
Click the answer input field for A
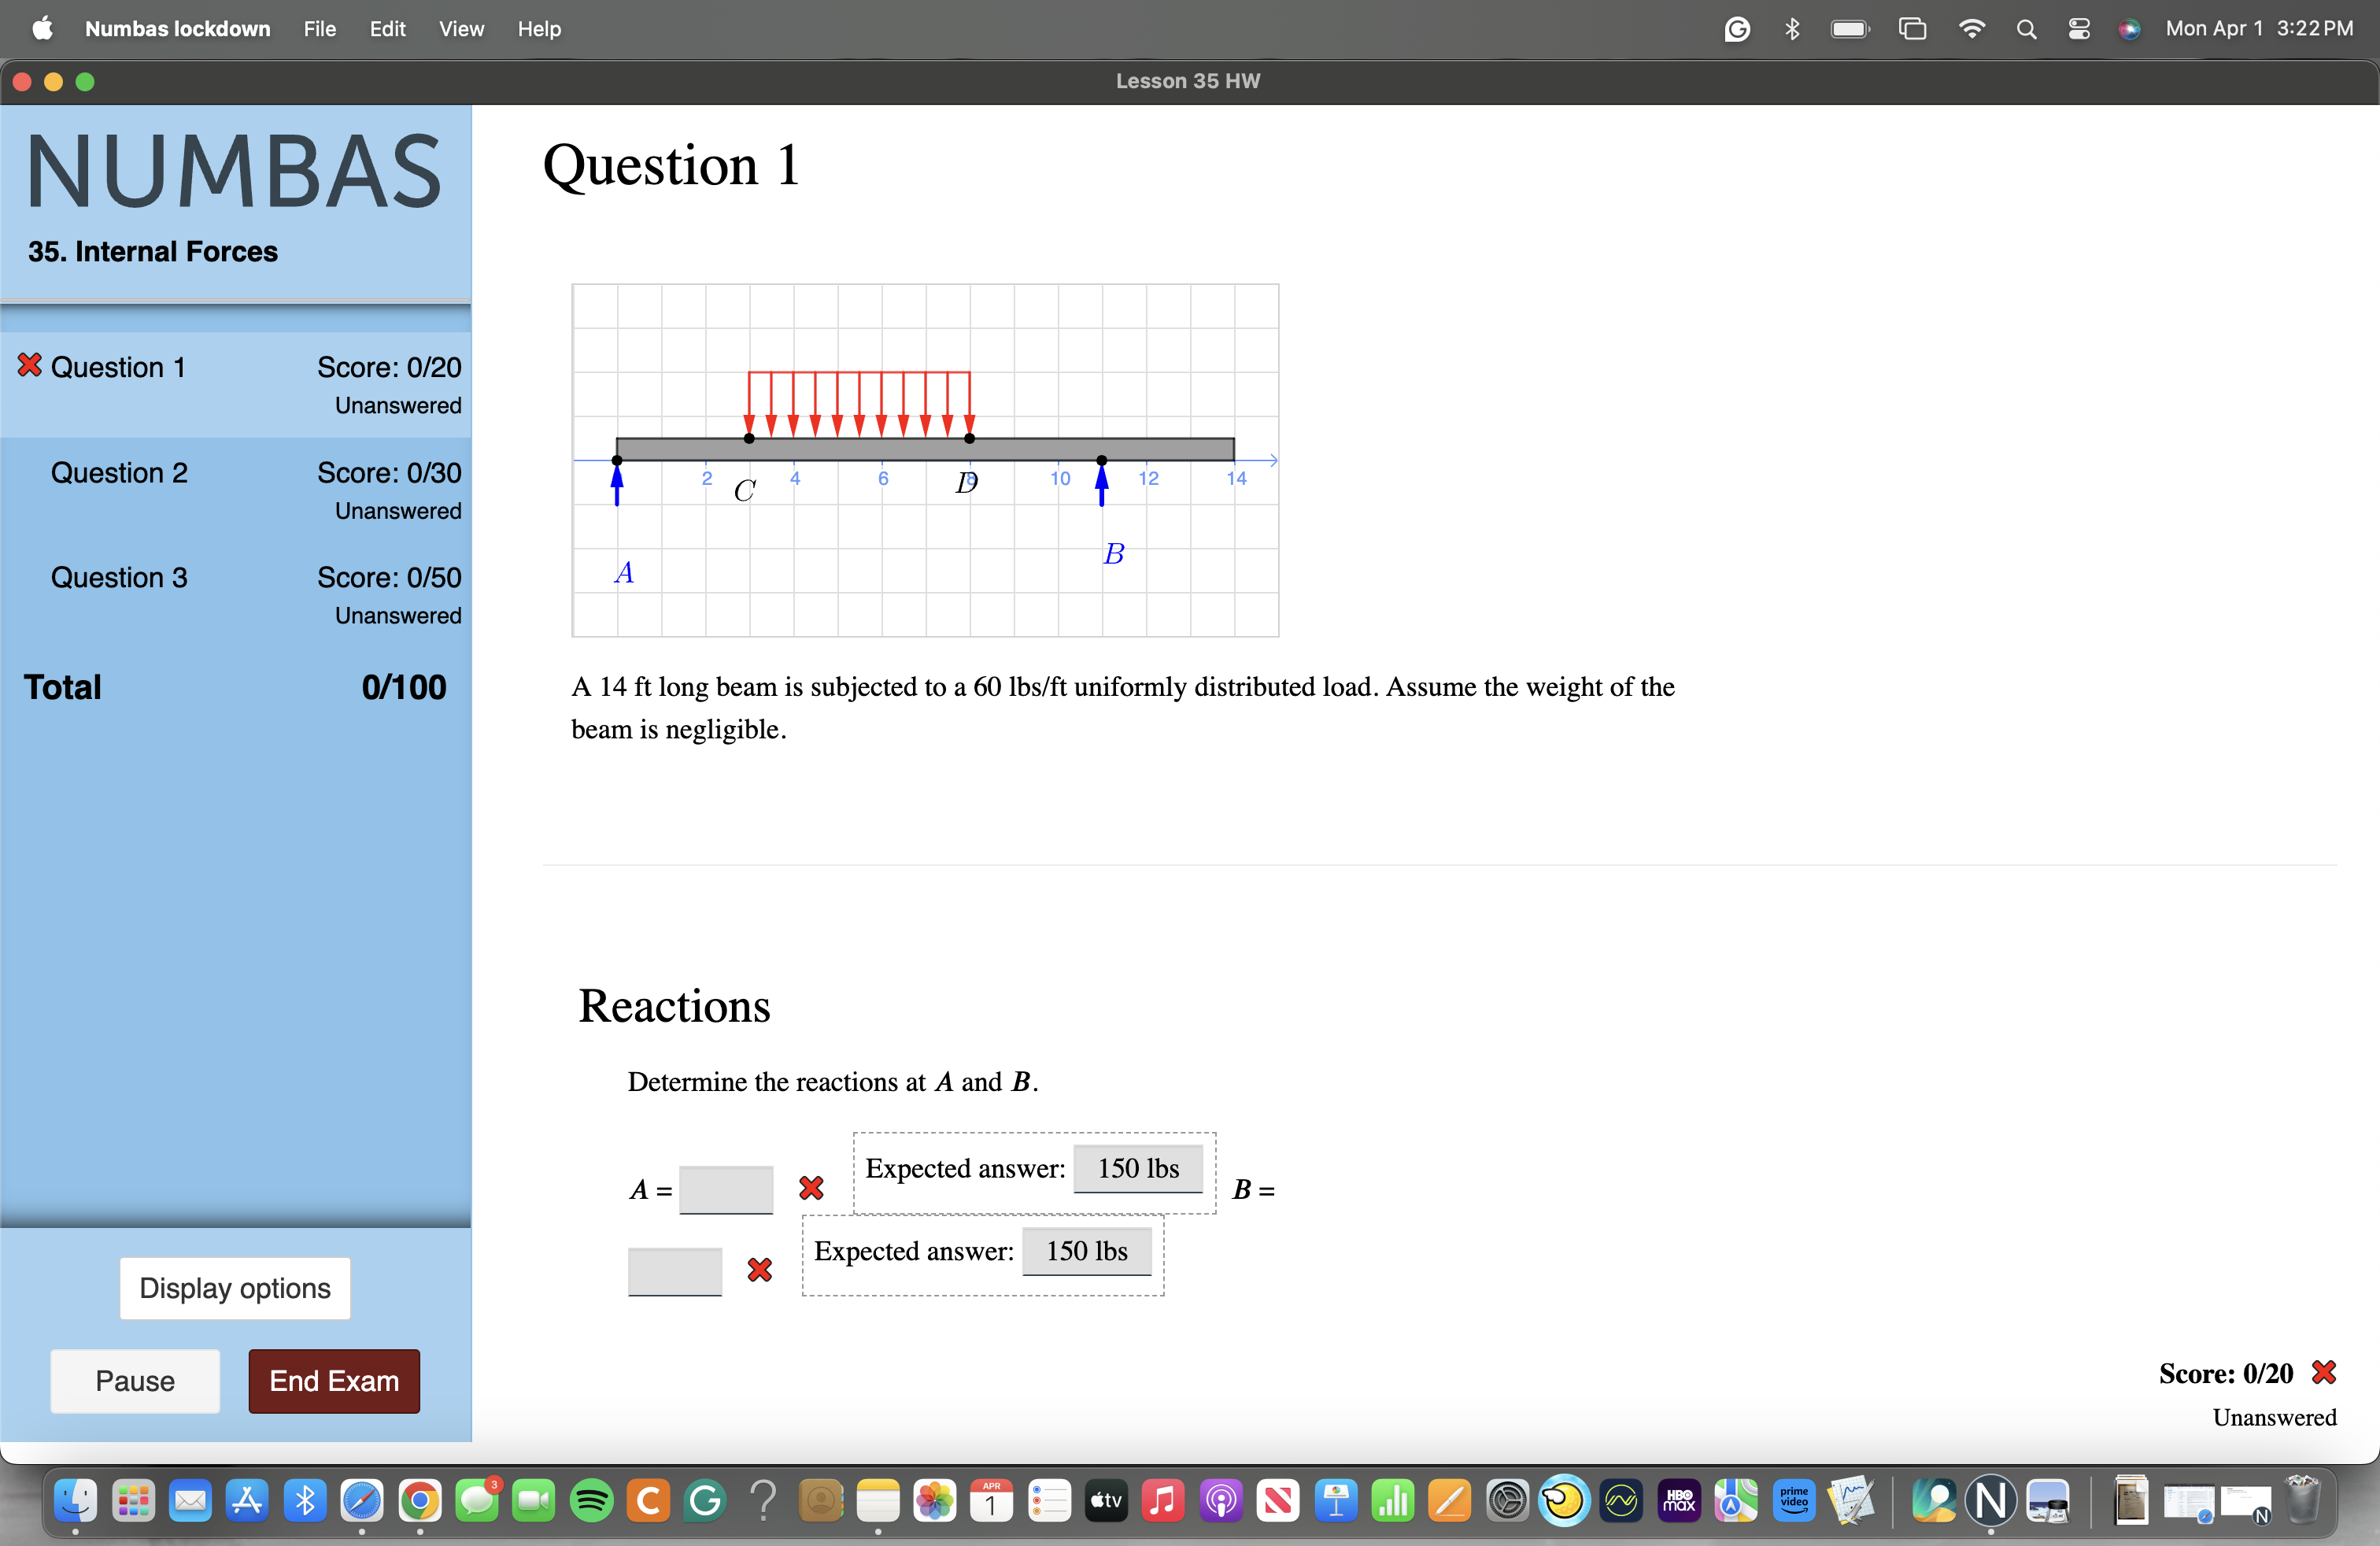[726, 1189]
